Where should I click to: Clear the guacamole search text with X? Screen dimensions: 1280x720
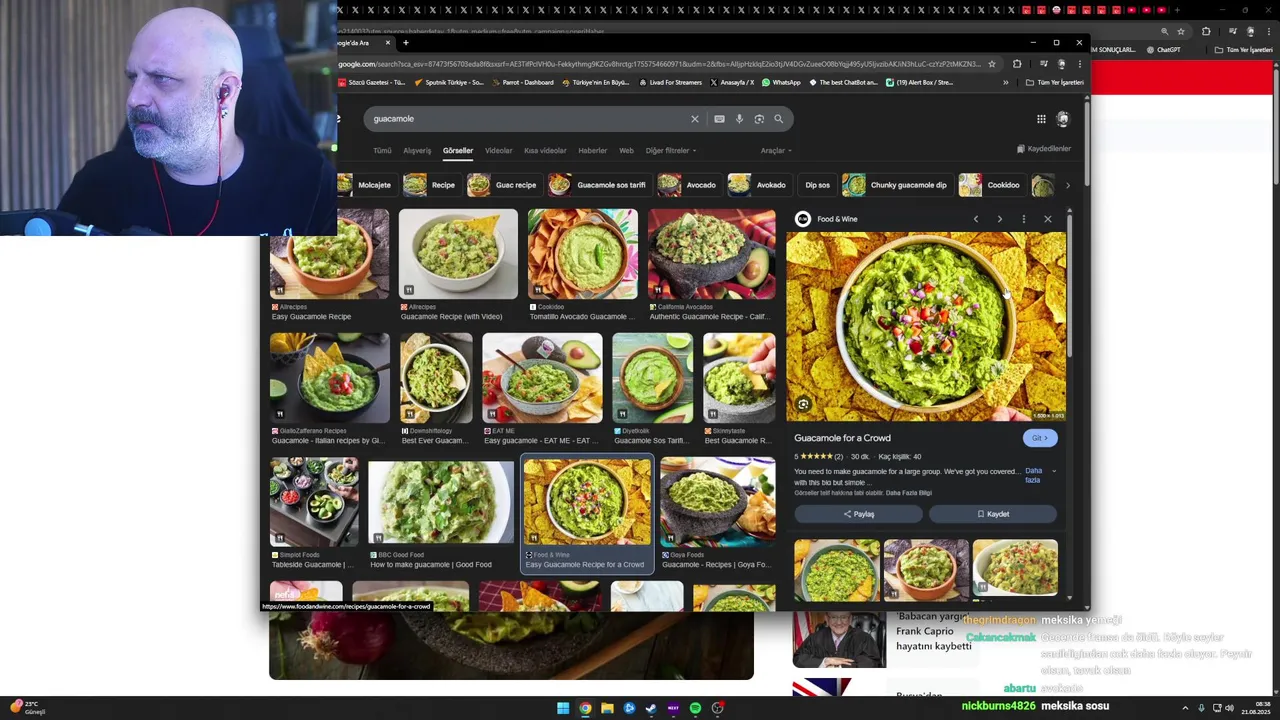click(x=695, y=119)
